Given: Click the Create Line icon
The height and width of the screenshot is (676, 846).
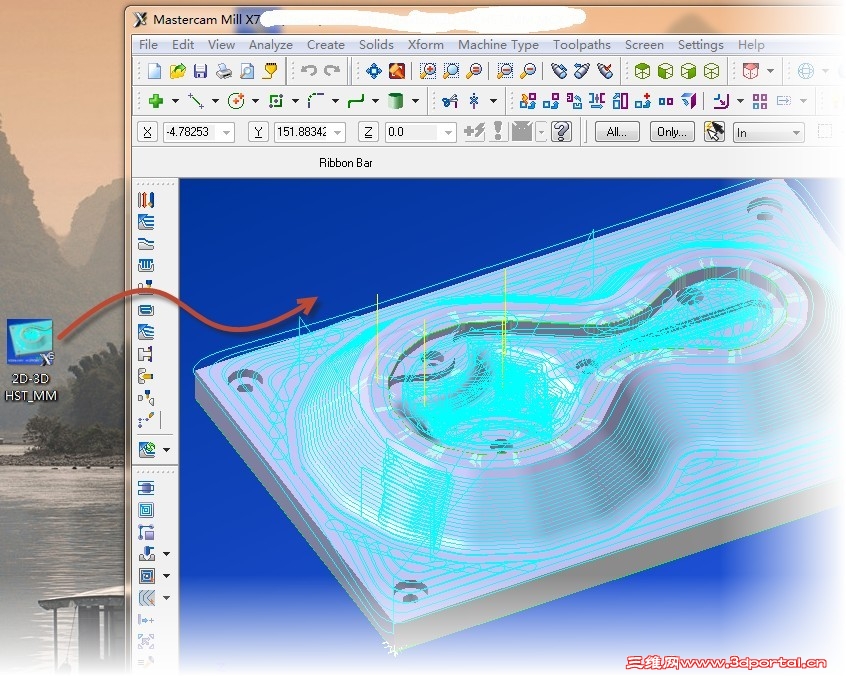Looking at the screenshot, I should click(x=195, y=101).
